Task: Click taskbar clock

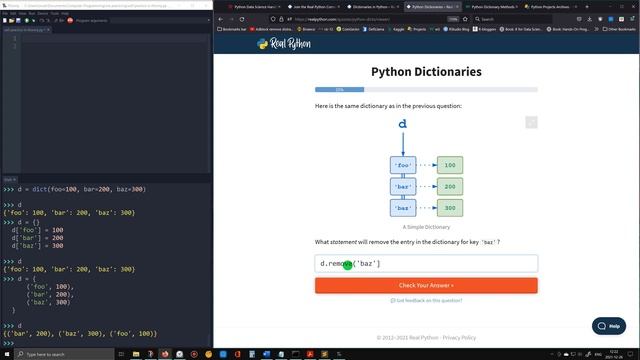Action: (614, 354)
